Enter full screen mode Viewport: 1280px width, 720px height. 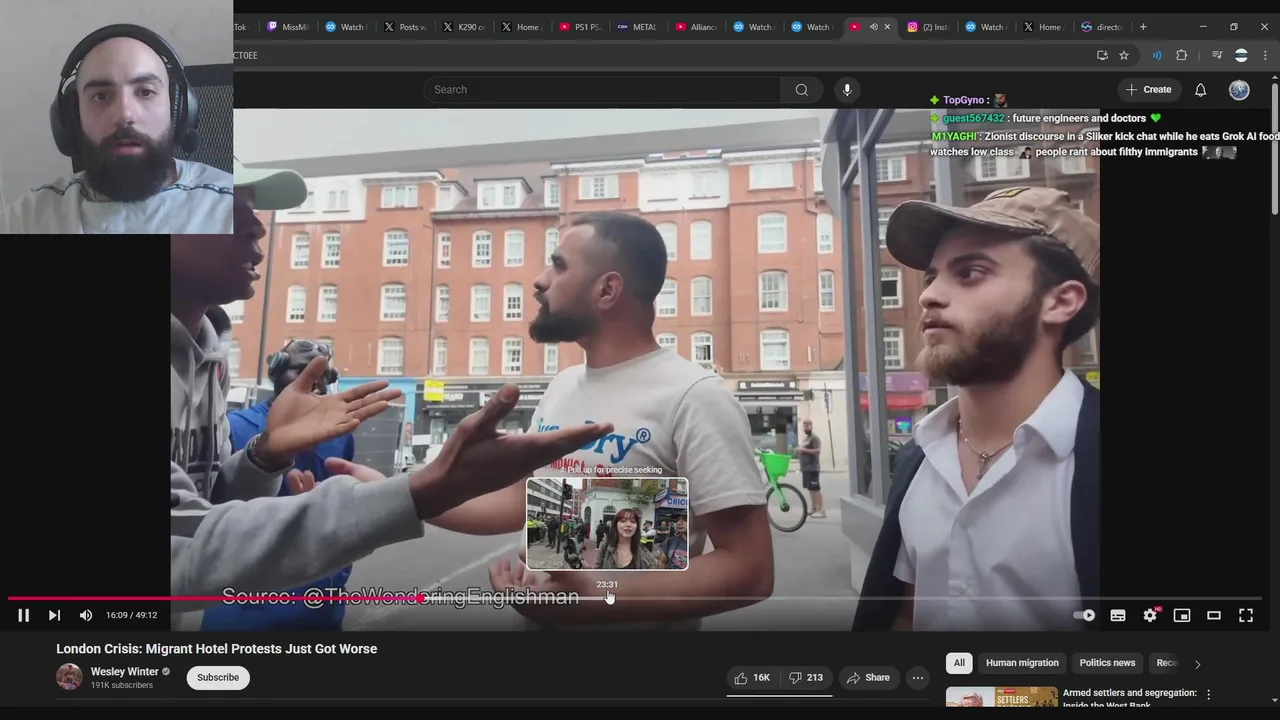point(1246,615)
